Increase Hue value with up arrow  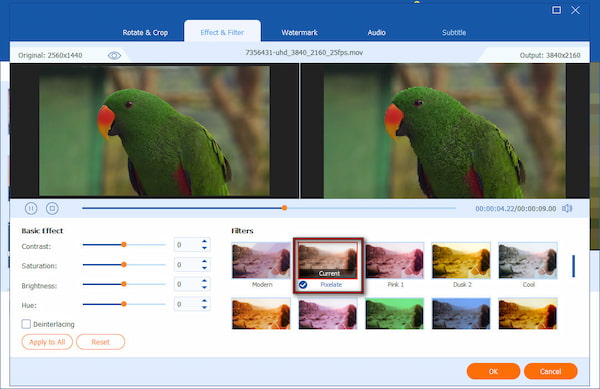(x=204, y=301)
